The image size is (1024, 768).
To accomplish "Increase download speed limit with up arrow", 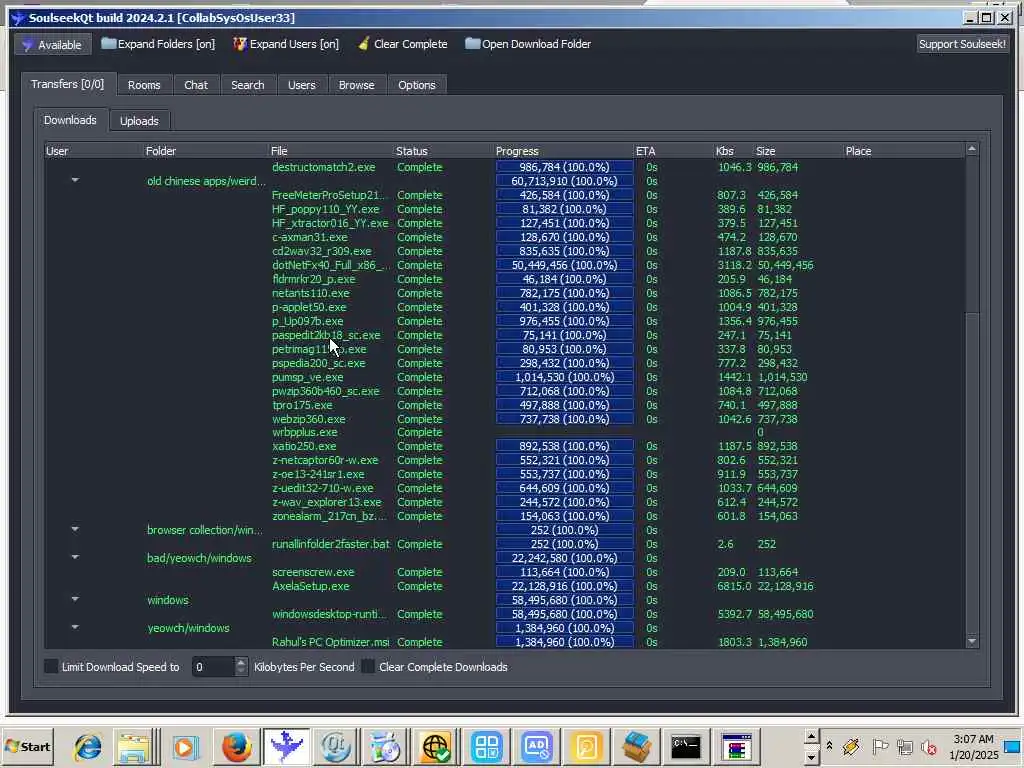I will [241, 662].
